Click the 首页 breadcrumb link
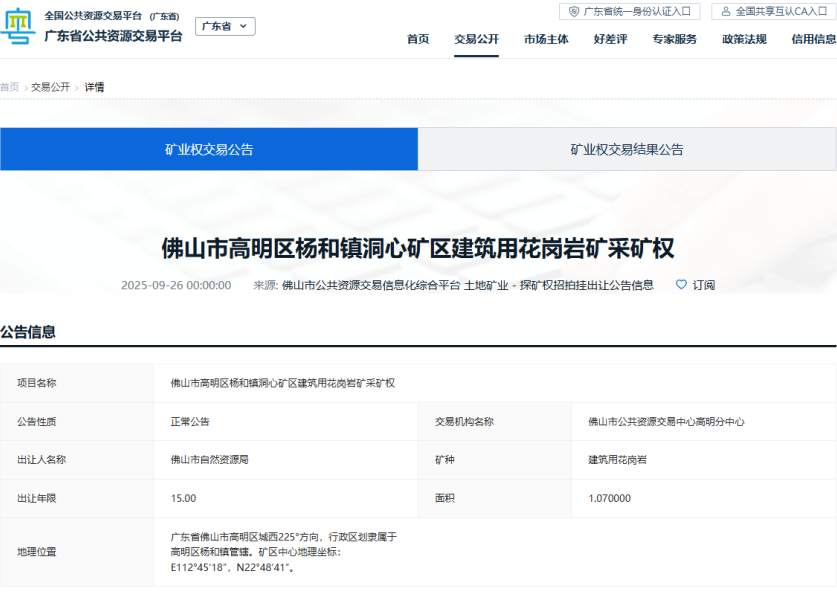837x603 pixels. 9,87
